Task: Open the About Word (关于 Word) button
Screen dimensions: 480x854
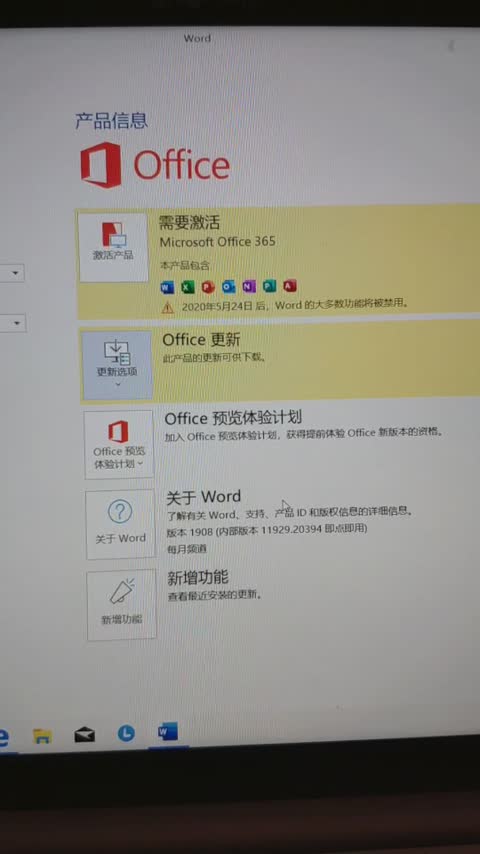Action: pos(120,524)
